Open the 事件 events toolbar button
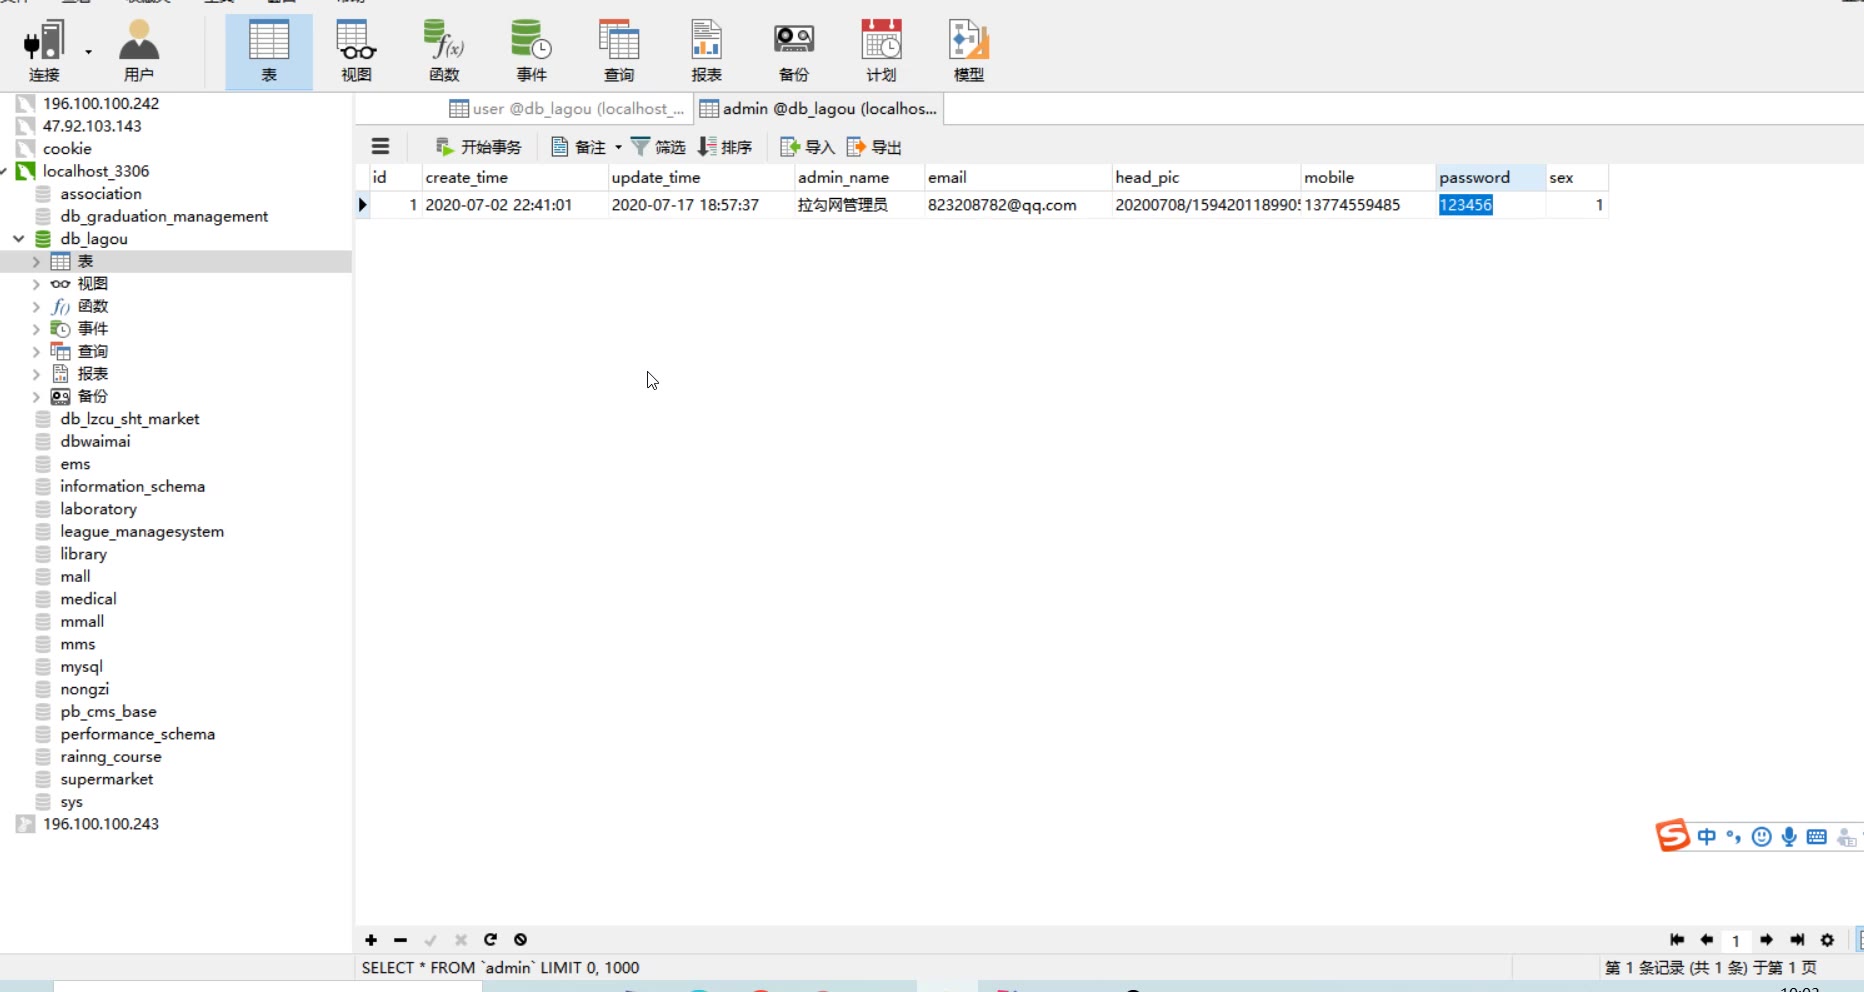The height and width of the screenshot is (992, 1864). coord(531,51)
